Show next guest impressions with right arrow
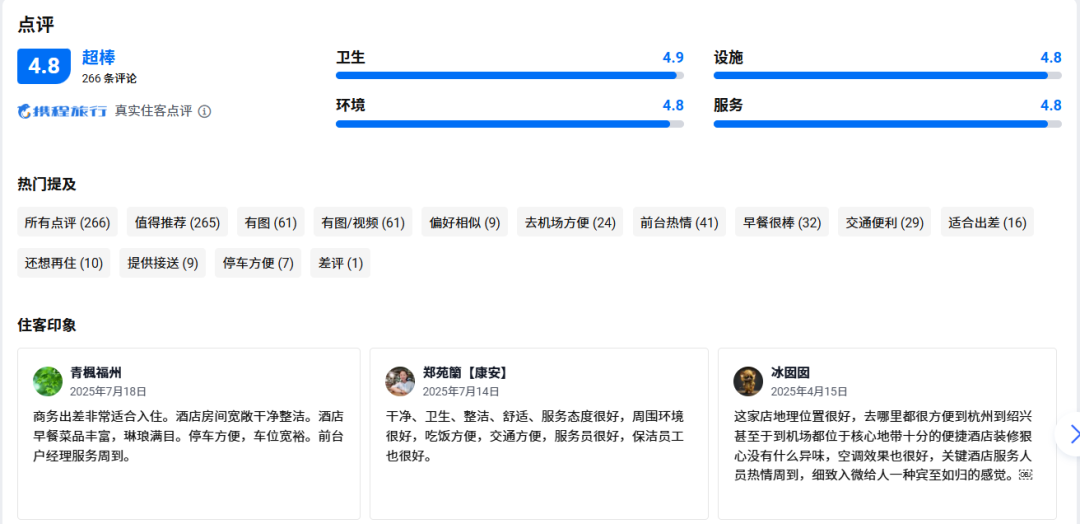The width and height of the screenshot is (1080, 524). pos(1073,434)
